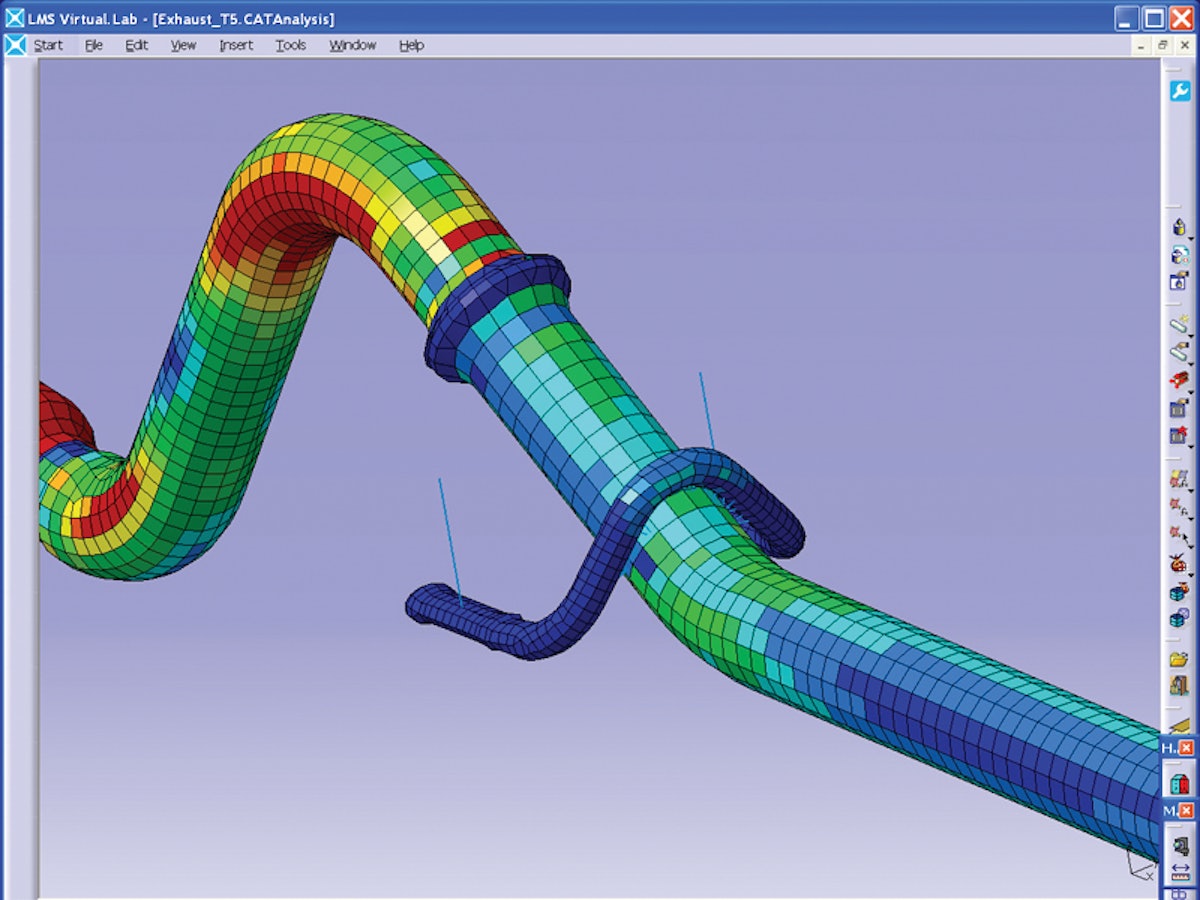Click the door exit icon below folder

1178,686
